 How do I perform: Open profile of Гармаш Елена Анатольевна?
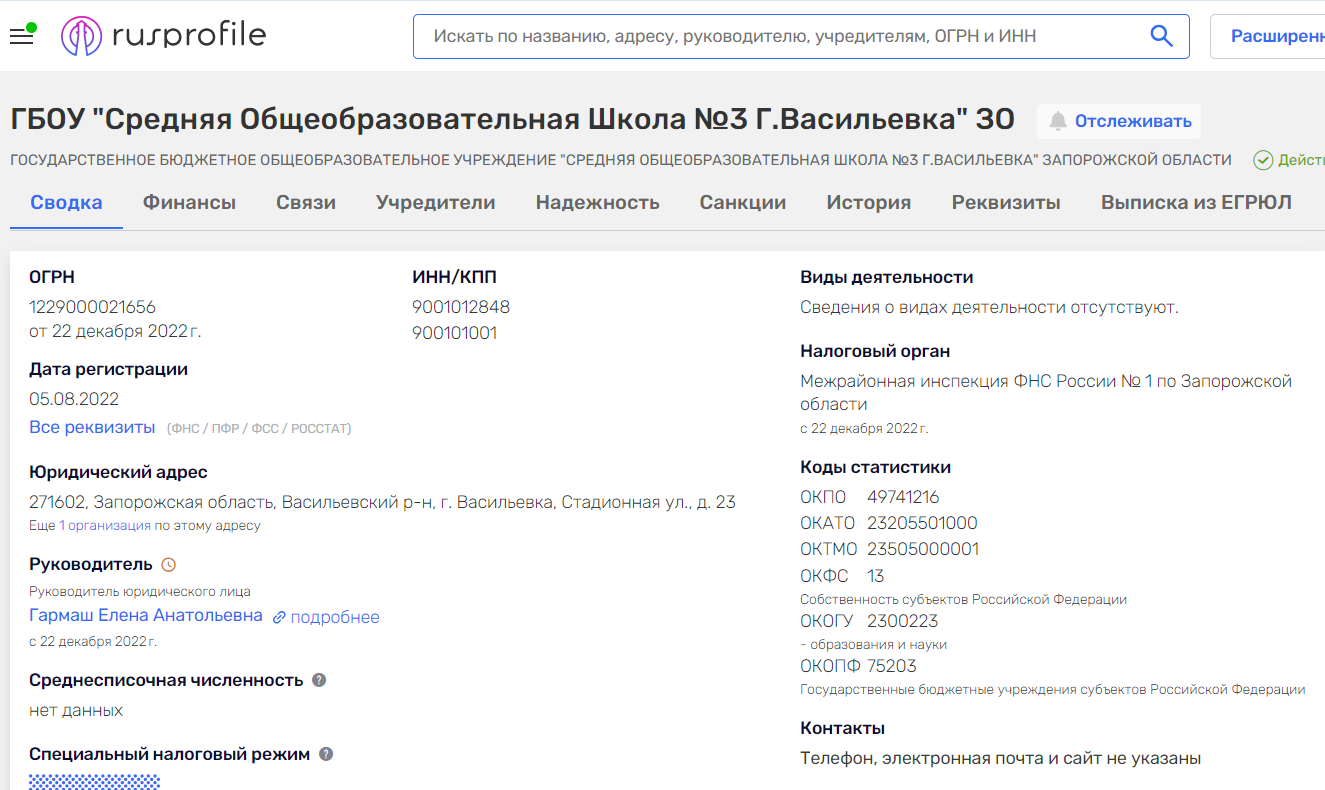point(145,616)
